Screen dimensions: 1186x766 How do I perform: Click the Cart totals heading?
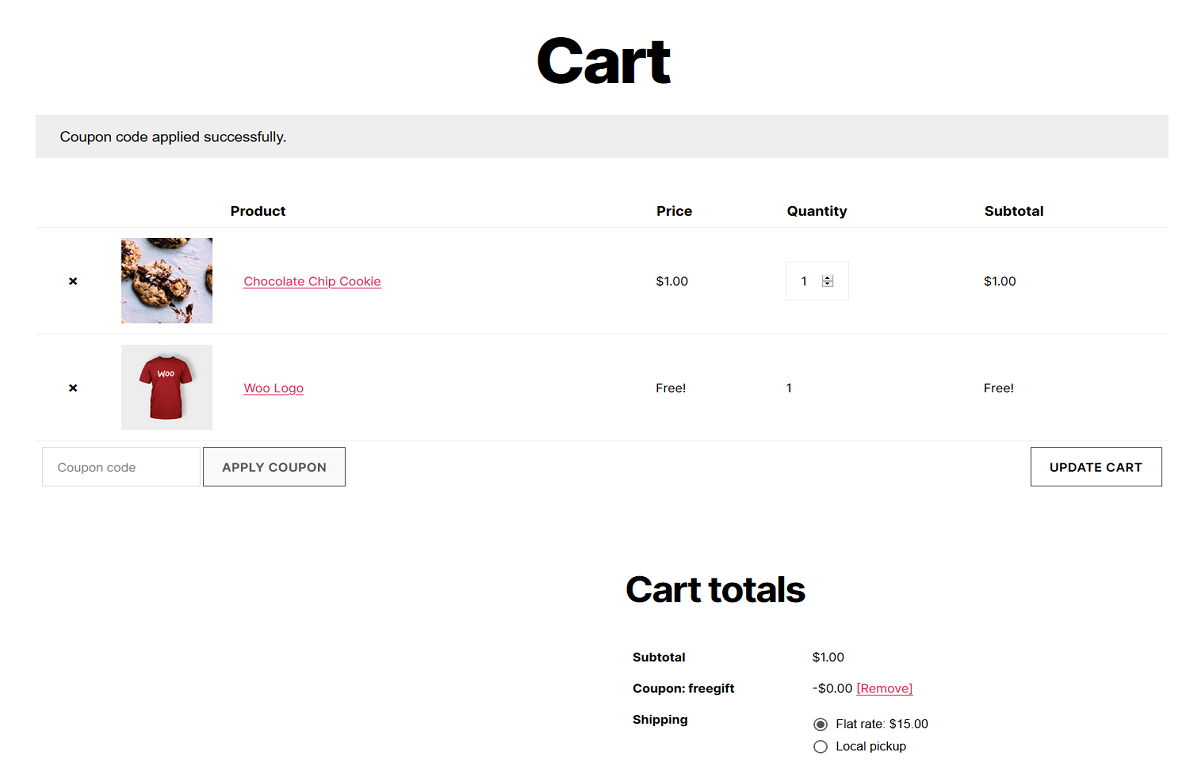(715, 589)
